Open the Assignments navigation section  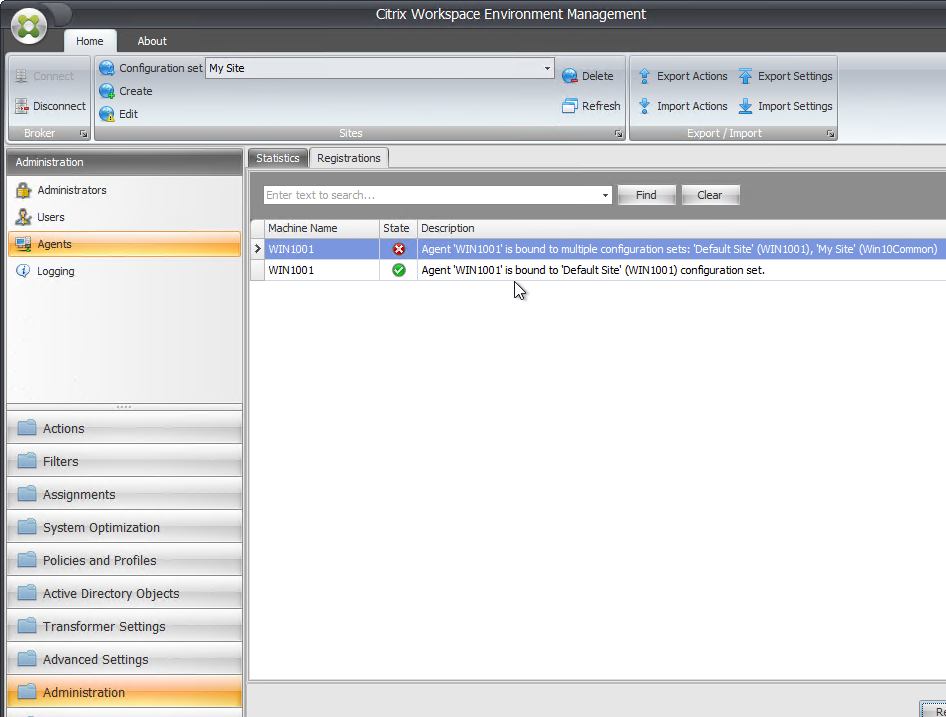pos(124,494)
